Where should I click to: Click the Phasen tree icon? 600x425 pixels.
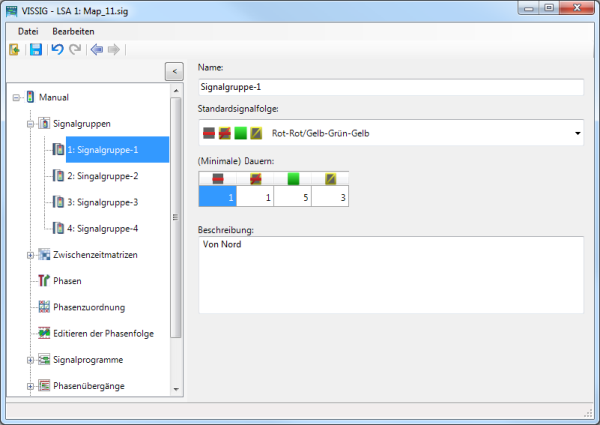tap(43, 281)
